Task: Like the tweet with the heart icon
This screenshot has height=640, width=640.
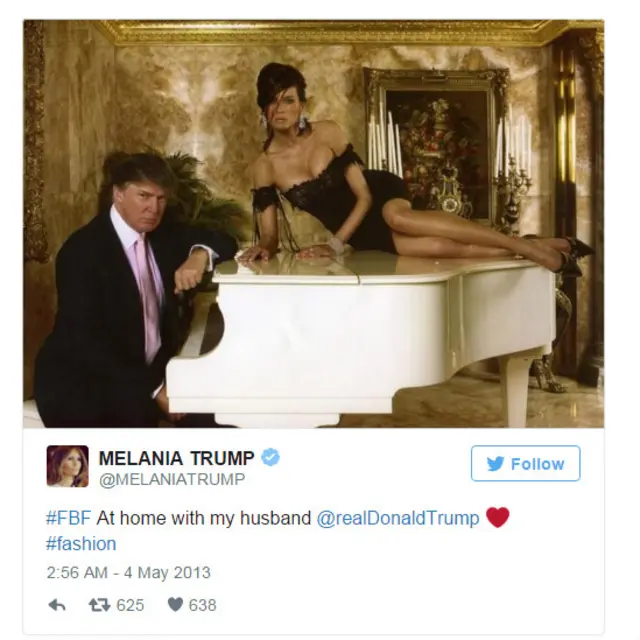Action: (176, 605)
